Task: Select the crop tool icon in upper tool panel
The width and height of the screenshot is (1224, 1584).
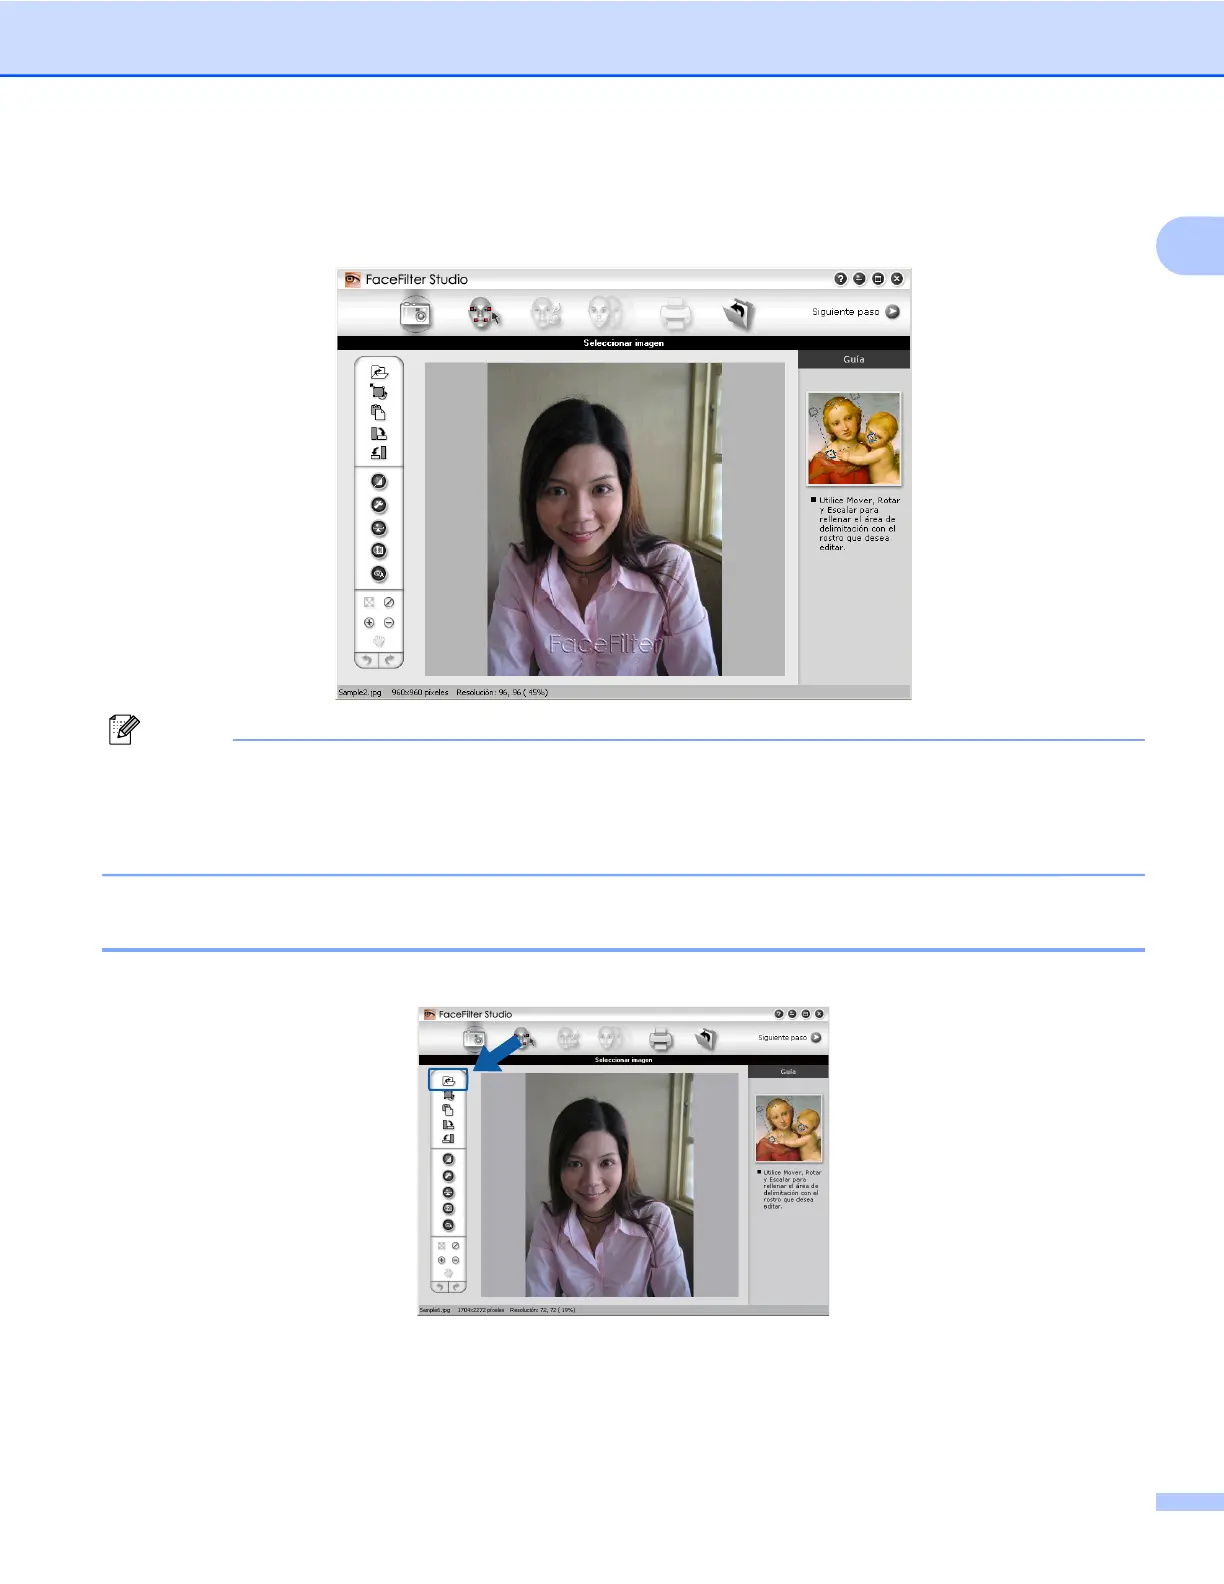Action: [379, 392]
